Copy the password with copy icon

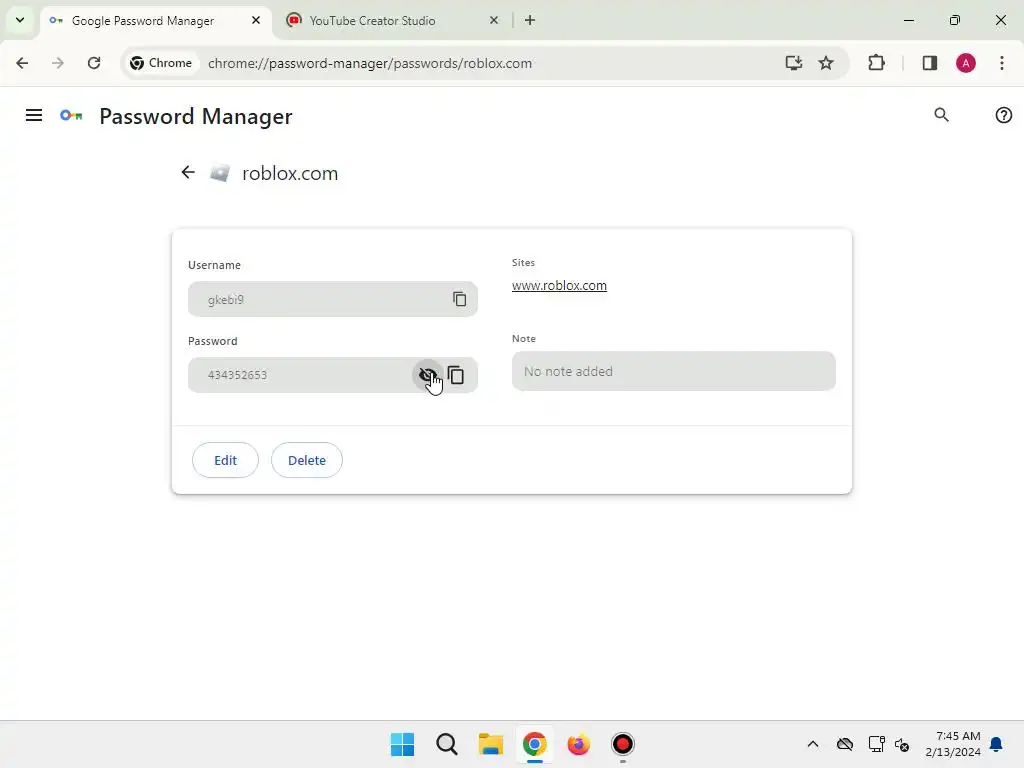point(456,375)
